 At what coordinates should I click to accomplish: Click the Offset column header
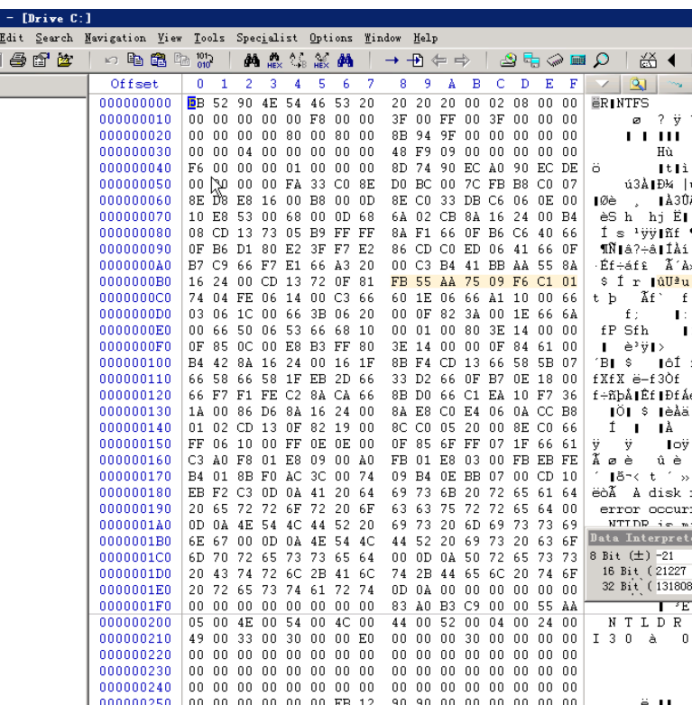tap(134, 84)
